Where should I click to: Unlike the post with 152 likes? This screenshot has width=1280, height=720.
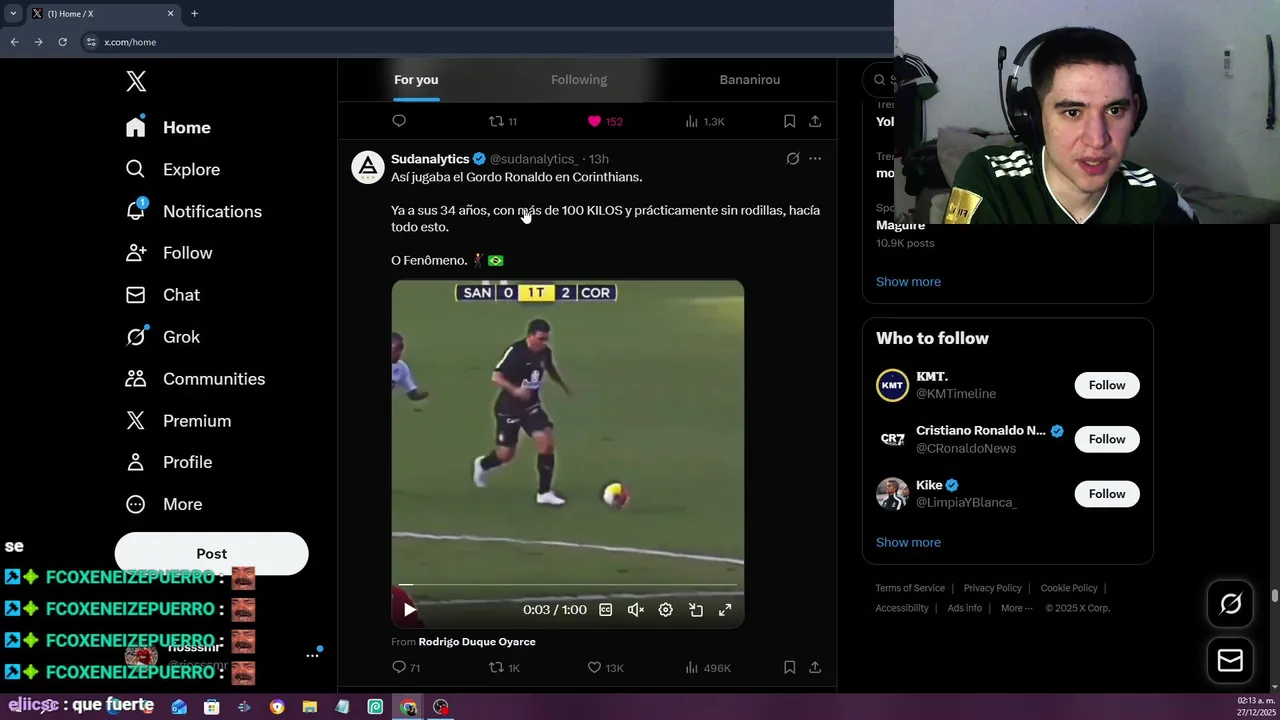point(605,121)
